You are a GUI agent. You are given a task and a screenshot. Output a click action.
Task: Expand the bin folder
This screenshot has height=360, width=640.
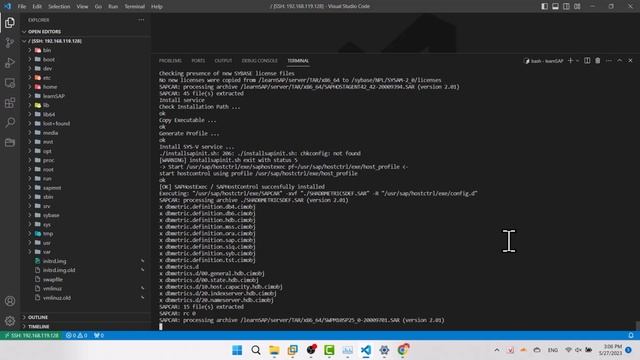tap(86, 50)
